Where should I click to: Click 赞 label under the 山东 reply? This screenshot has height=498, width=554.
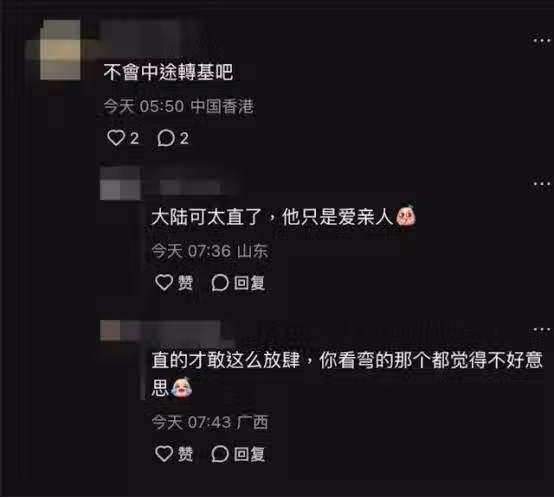click(185, 283)
